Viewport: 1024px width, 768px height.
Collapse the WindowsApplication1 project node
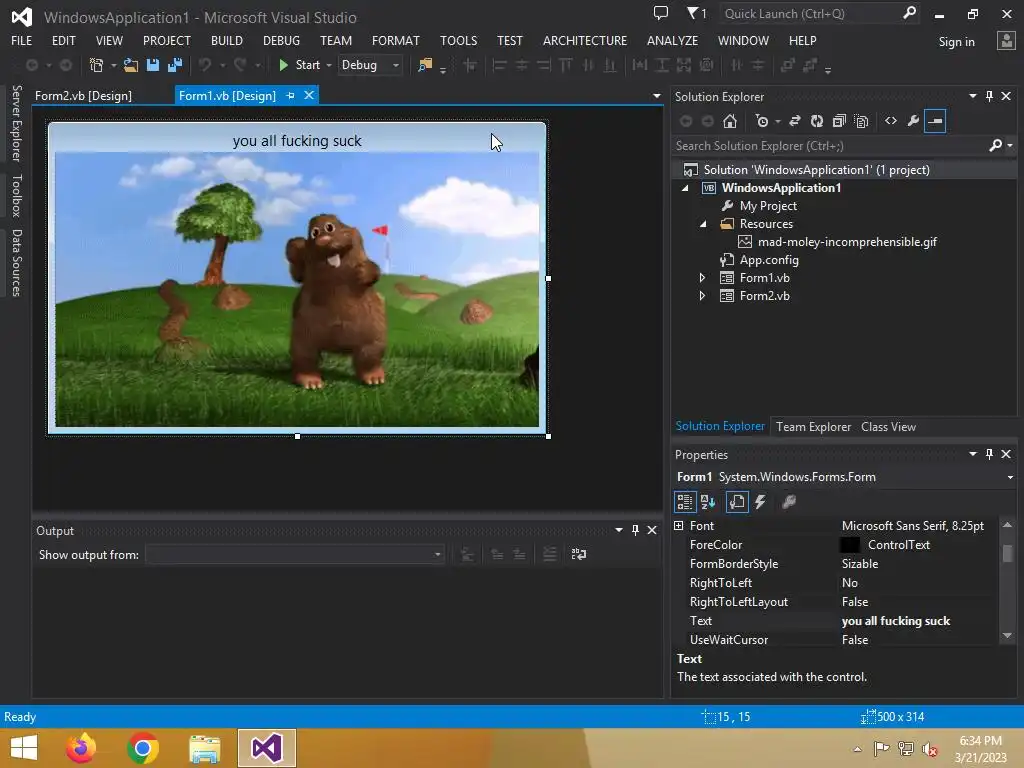point(685,188)
